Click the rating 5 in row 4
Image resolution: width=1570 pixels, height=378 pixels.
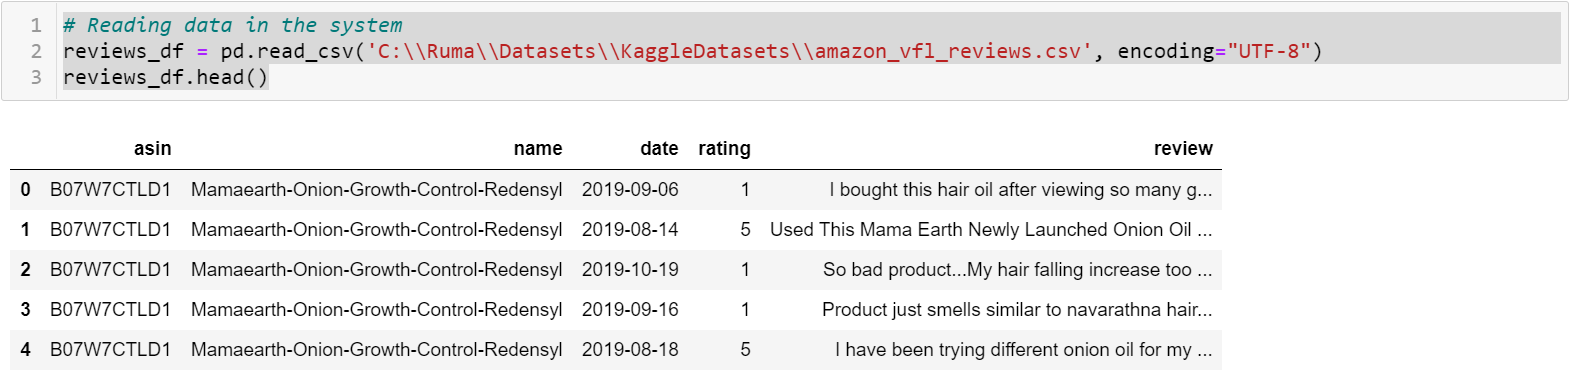pos(745,349)
